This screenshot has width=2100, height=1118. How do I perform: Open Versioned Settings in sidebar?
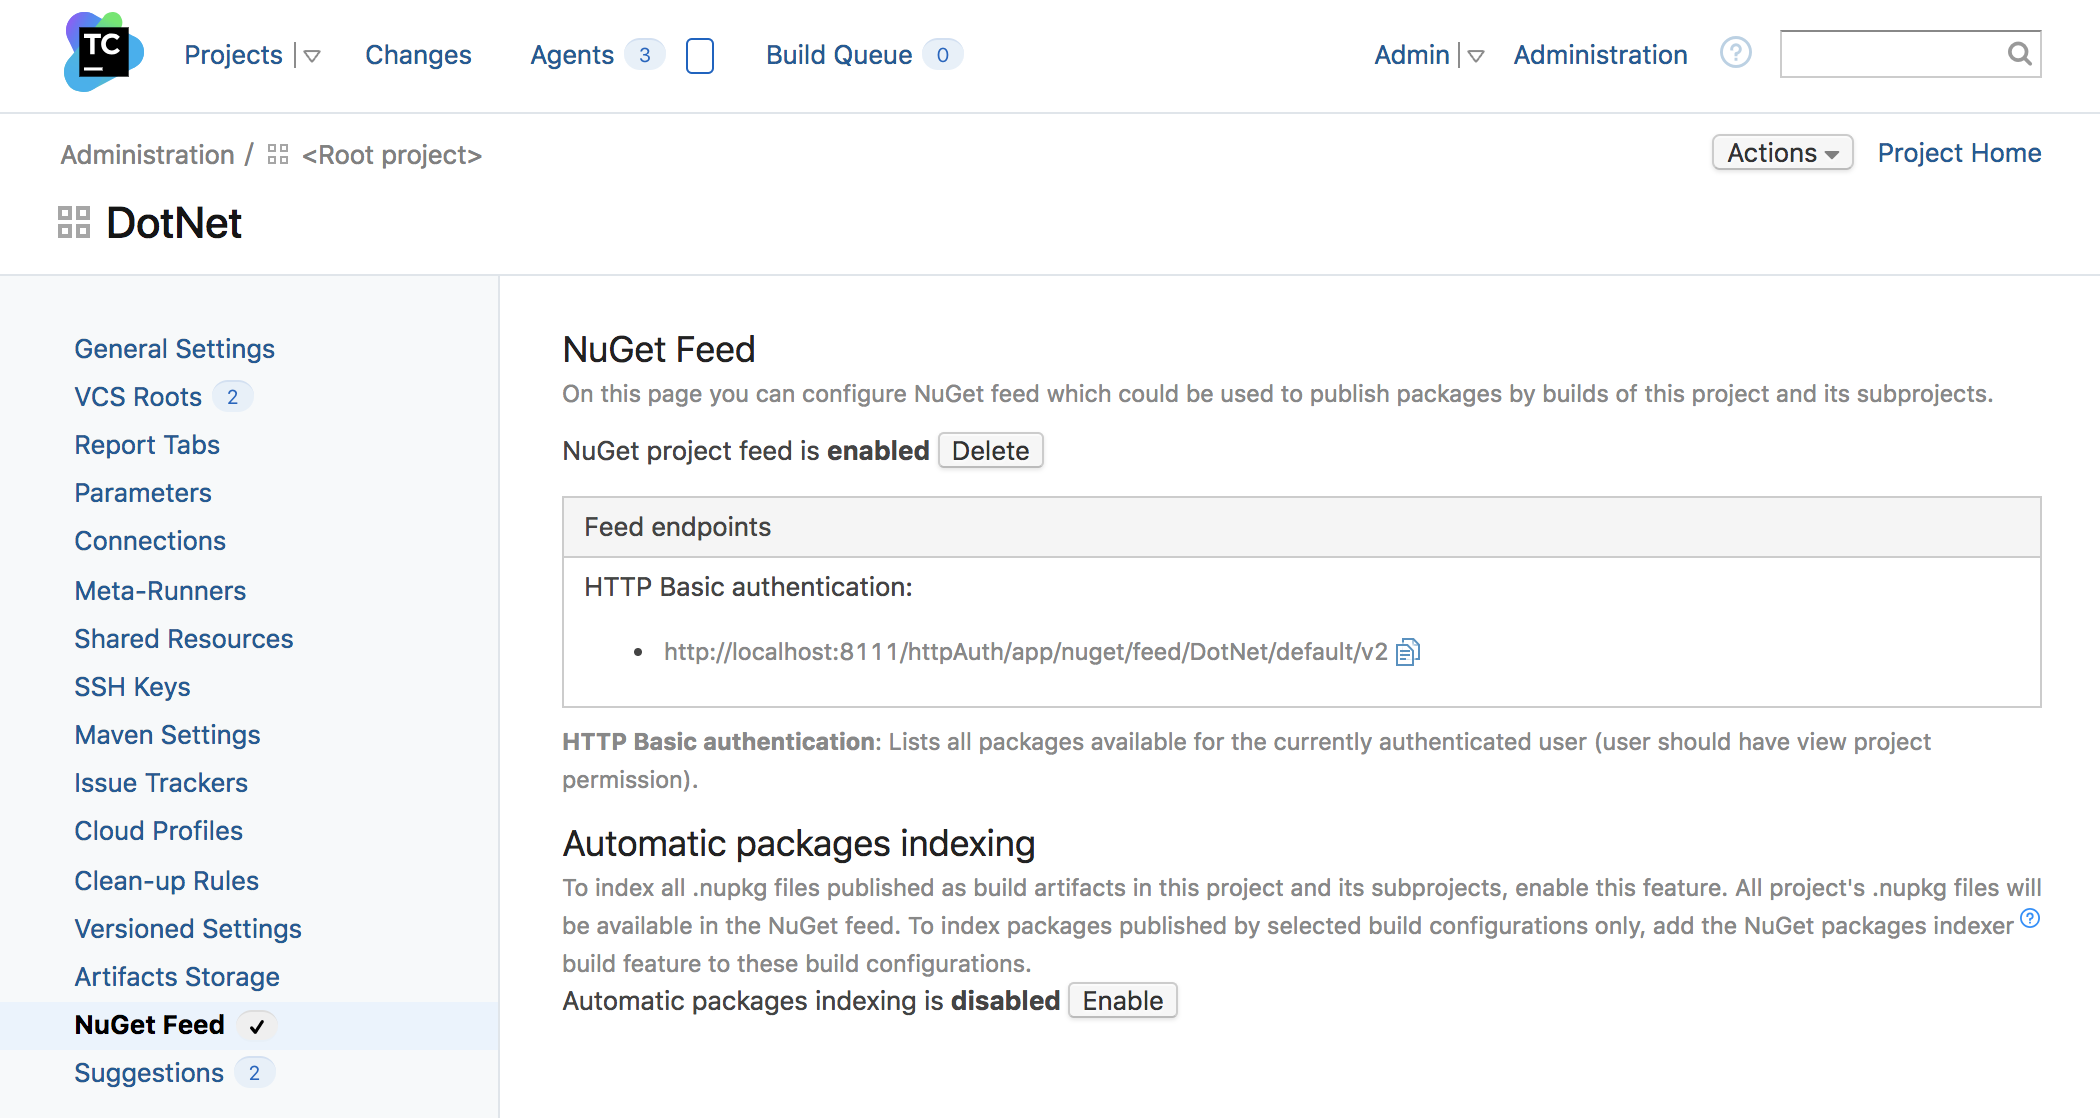coord(188,929)
